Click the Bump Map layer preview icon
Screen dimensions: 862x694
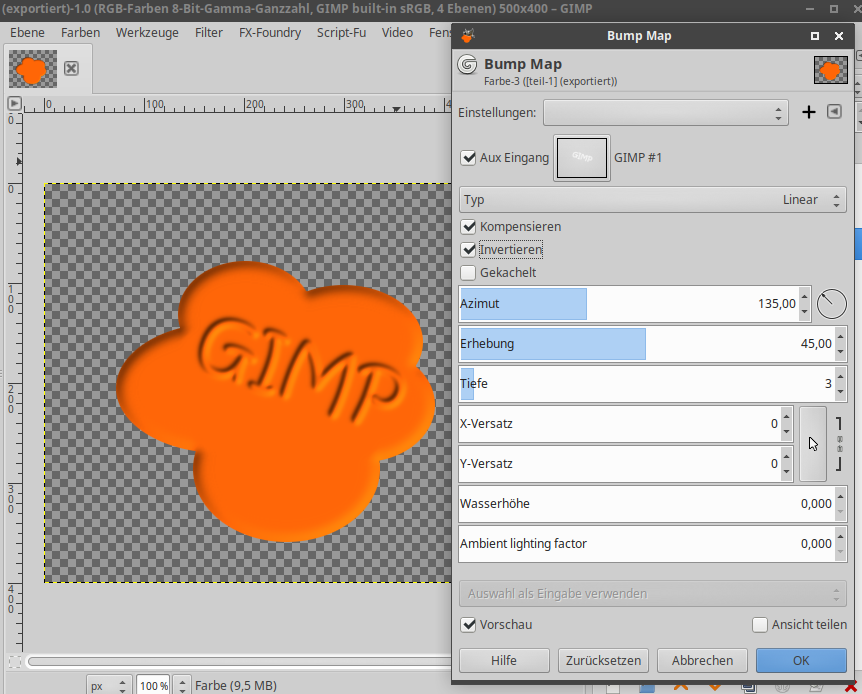830,70
